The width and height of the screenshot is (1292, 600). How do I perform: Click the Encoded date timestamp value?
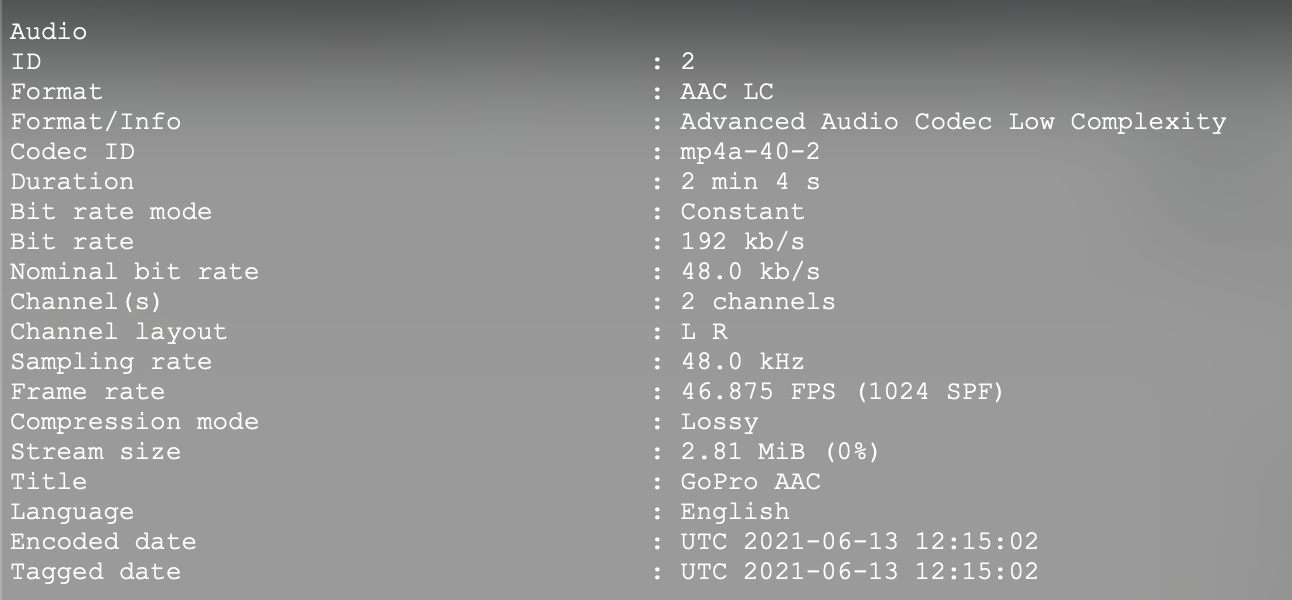point(859,542)
